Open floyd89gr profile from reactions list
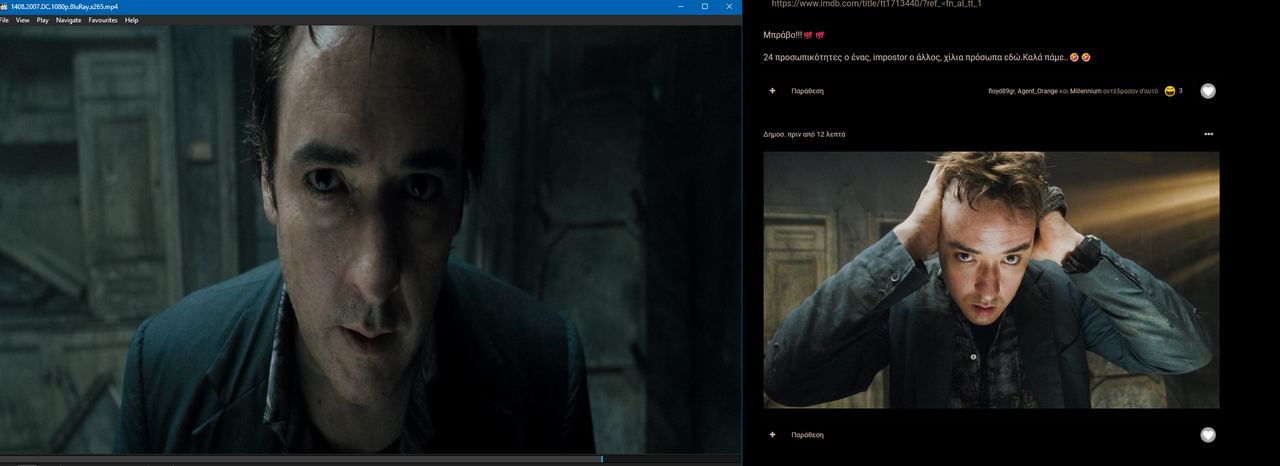Viewport: 1280px width, 466px height. point(1000,91)
